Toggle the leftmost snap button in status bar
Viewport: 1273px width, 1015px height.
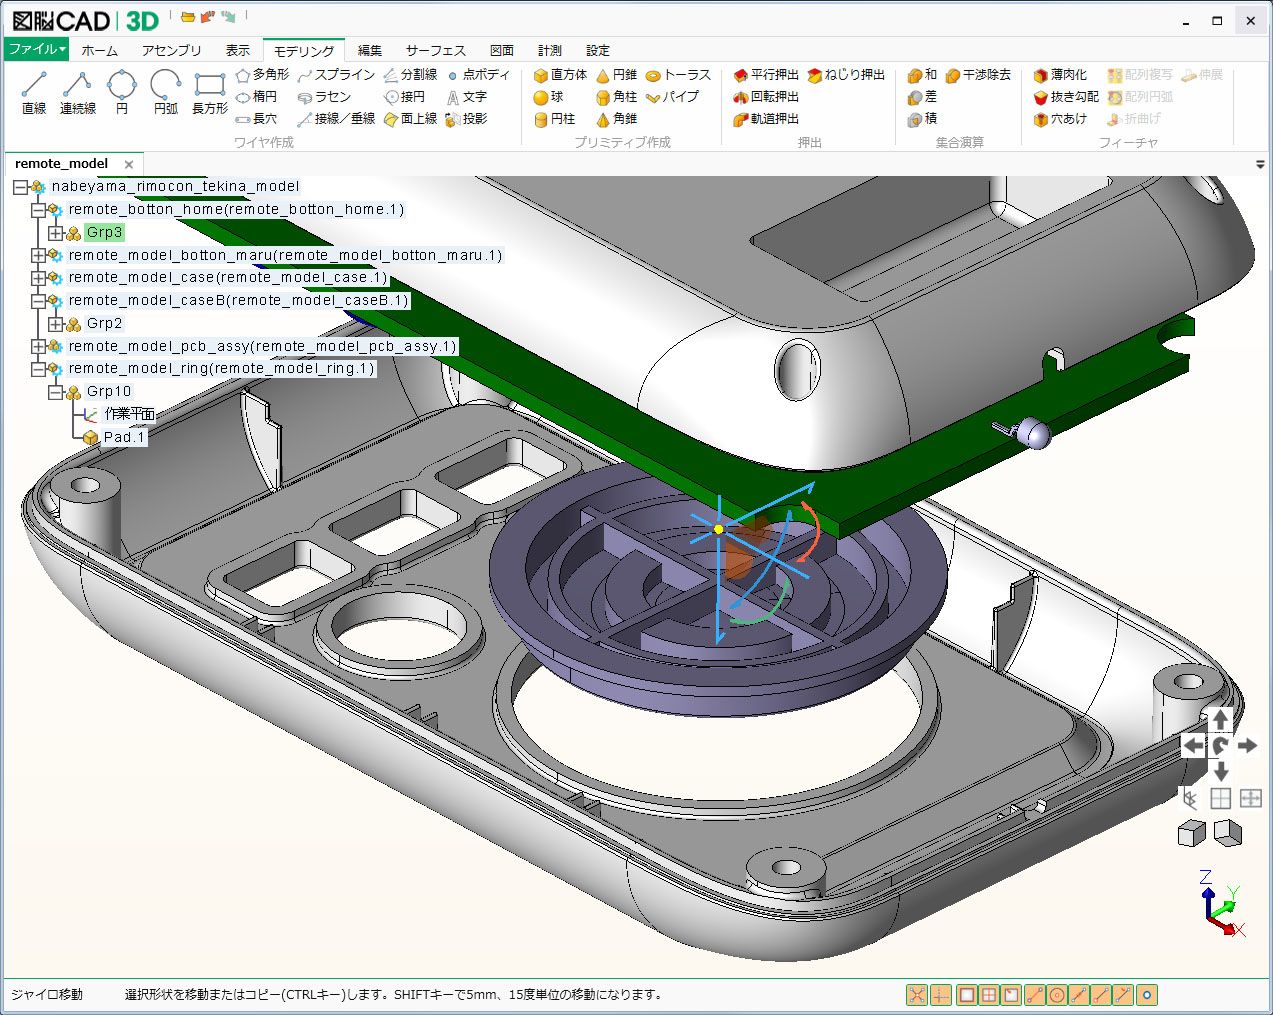click(916, 995)
